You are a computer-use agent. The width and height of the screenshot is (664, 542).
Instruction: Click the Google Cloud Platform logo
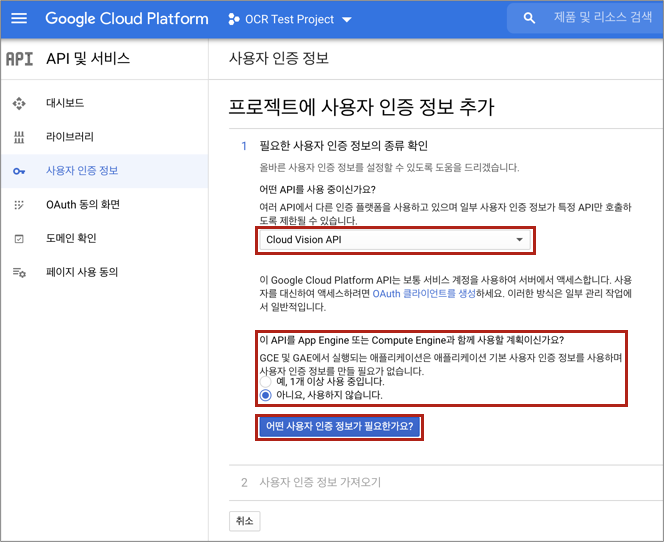(127, 19)
